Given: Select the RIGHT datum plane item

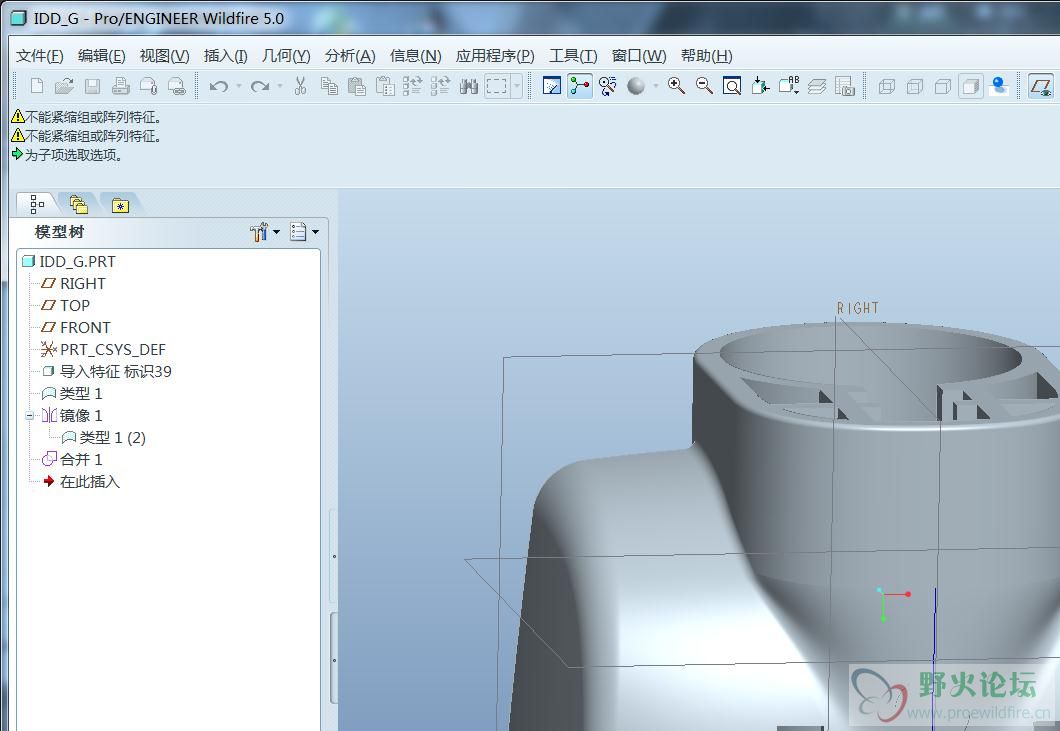Looking at the screenshot, I should click(73, 283).
